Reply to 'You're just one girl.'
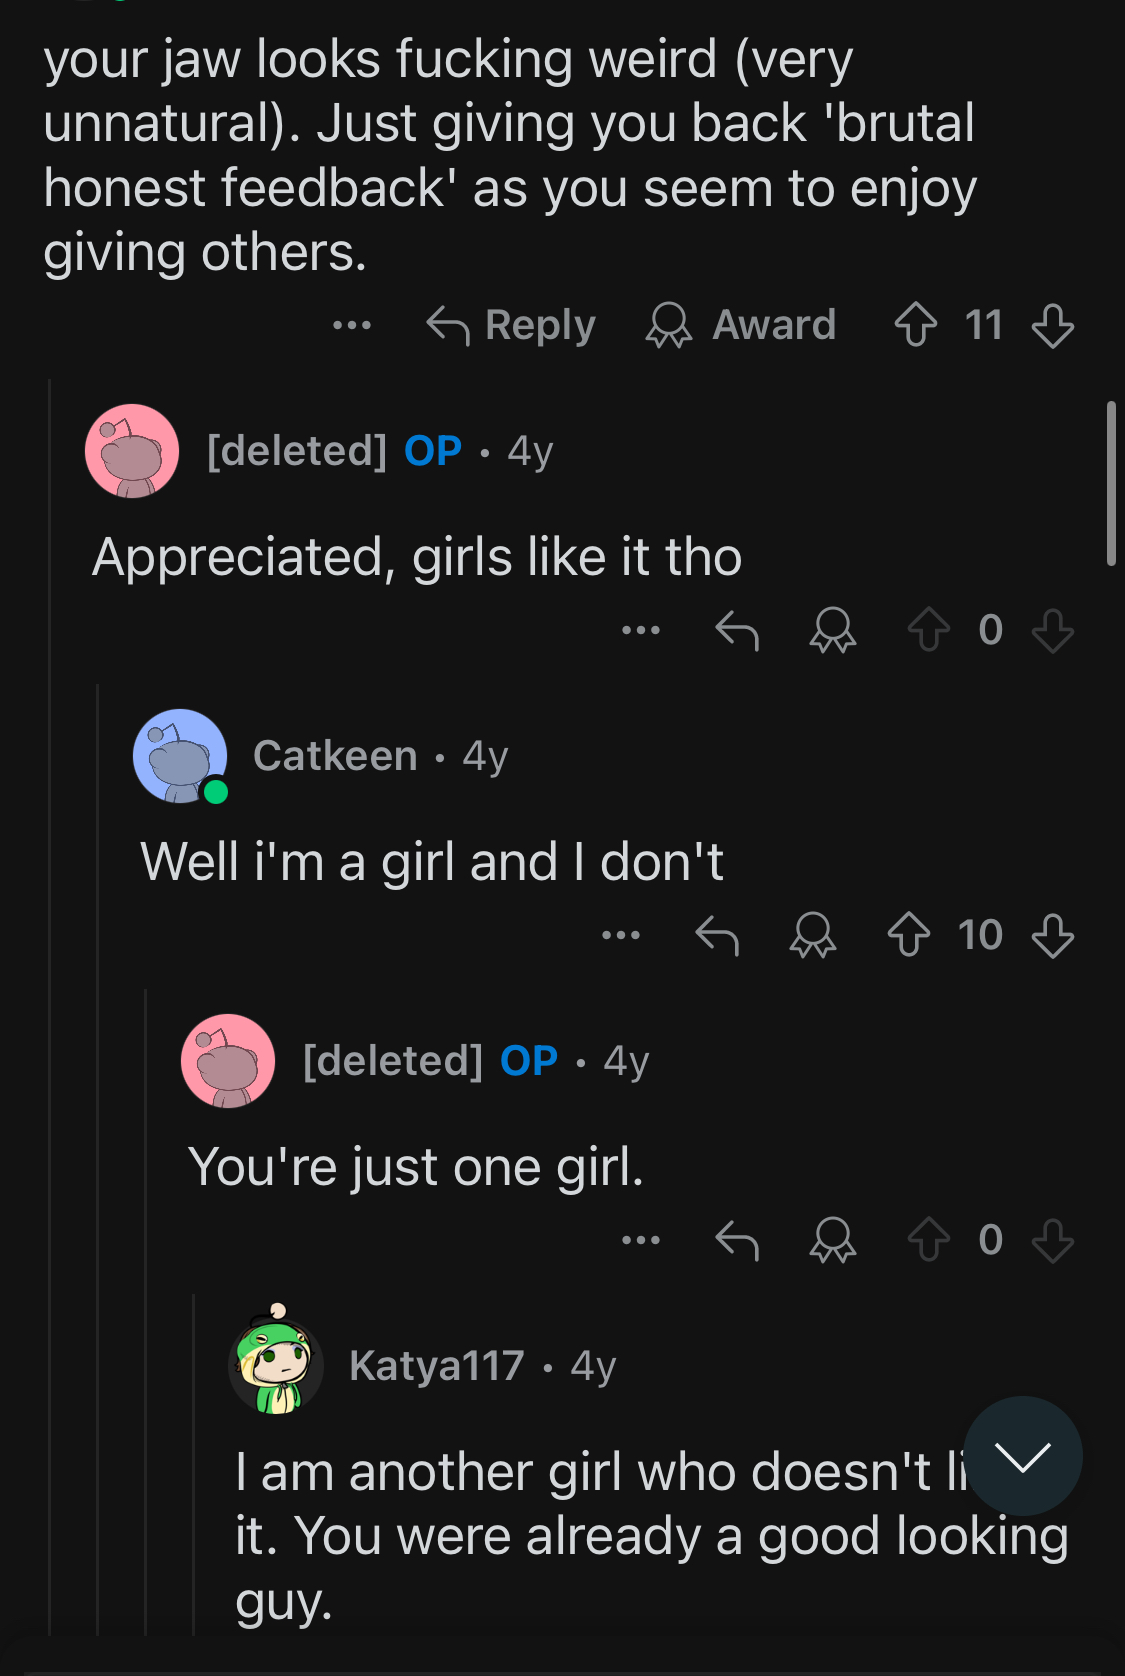 [x=737, y=1241]
